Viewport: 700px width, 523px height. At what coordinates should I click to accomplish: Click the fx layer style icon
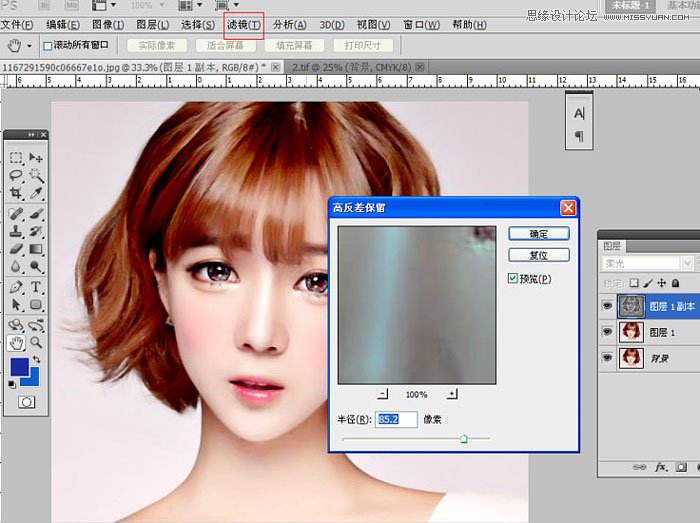661,467
